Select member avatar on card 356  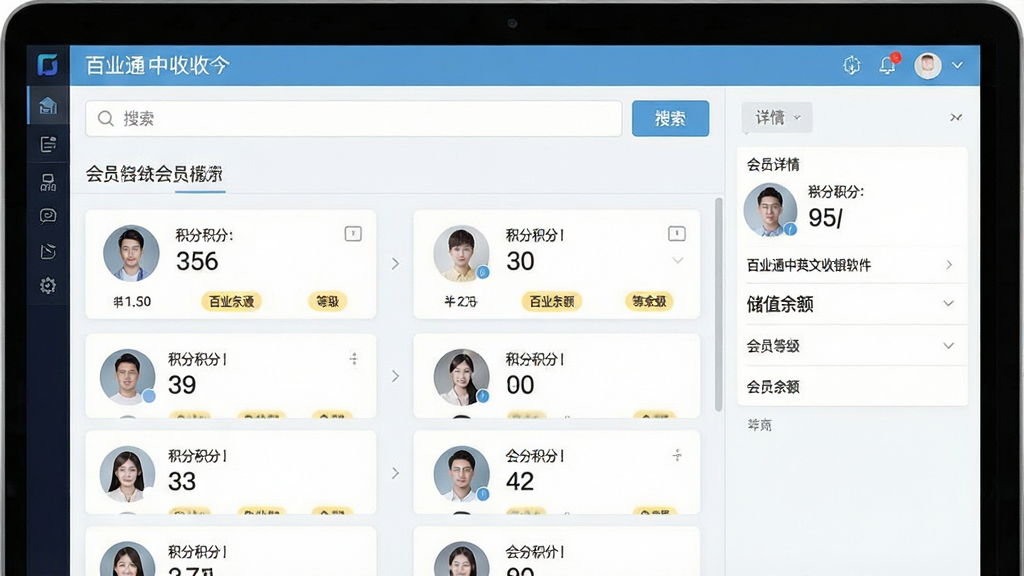click(131, 253)
